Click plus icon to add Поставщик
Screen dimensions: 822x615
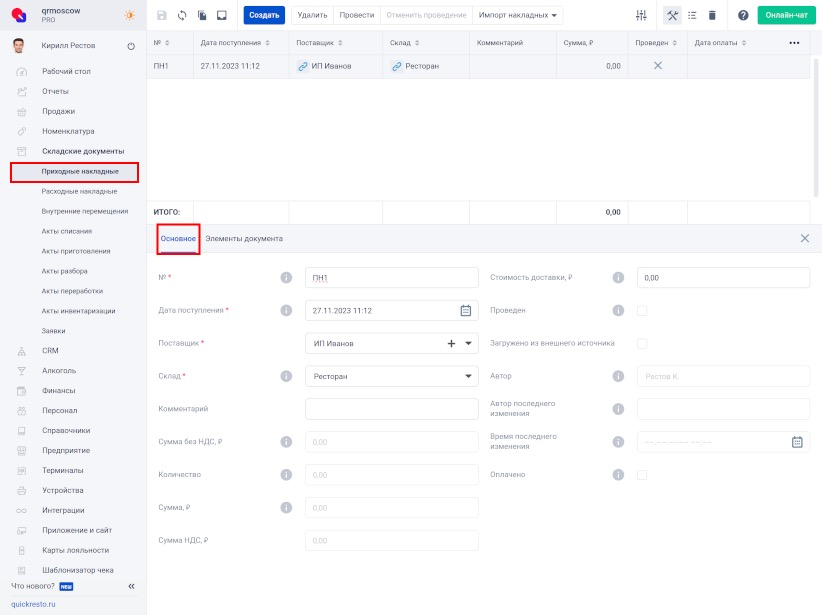(451, 343)
